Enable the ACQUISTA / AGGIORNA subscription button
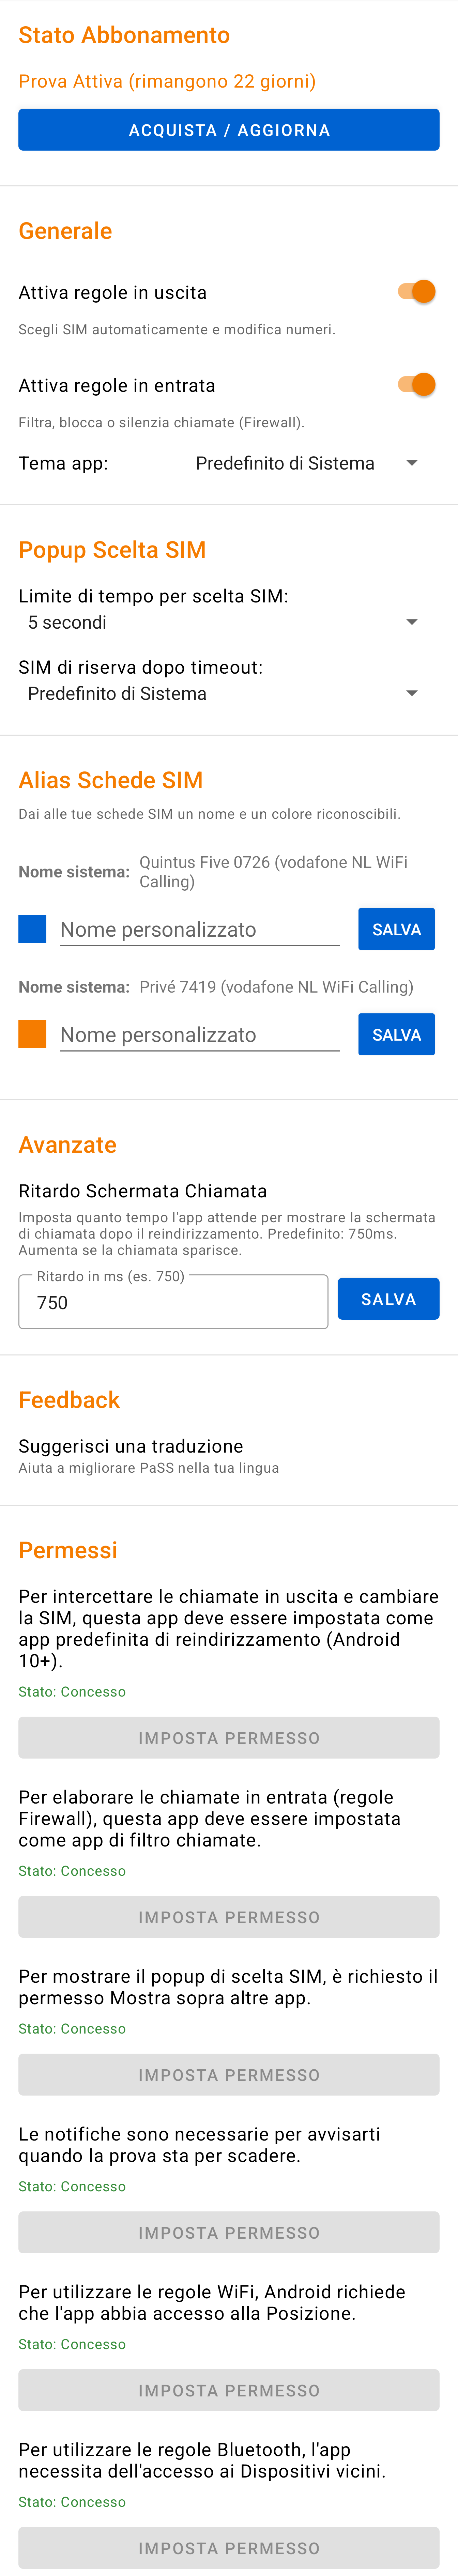The width and height of the screenshot is (458, 2576). coord(228,129)
